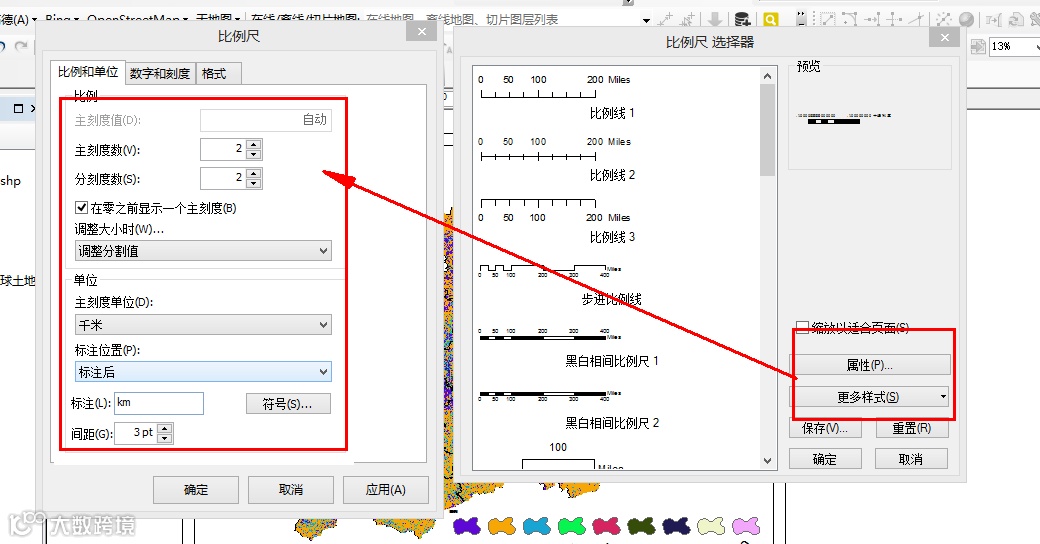Decrease 主刻度数 with the down arrow
This screenshot has width=1040, height=544.
(x=253, y=155)
